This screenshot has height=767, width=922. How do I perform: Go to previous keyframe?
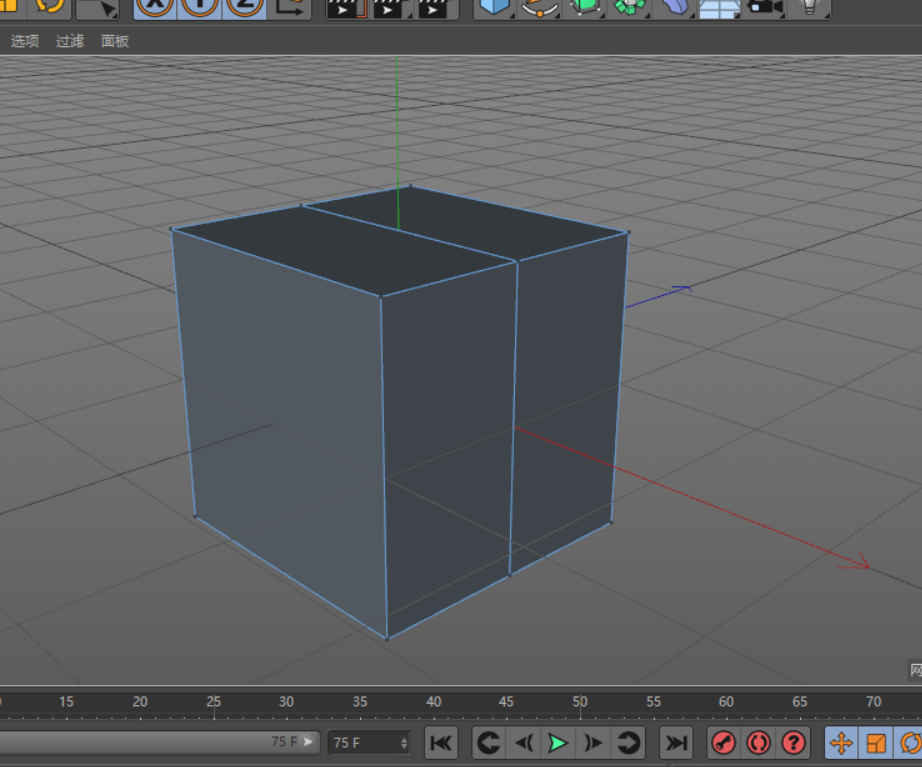coord(489,743)
